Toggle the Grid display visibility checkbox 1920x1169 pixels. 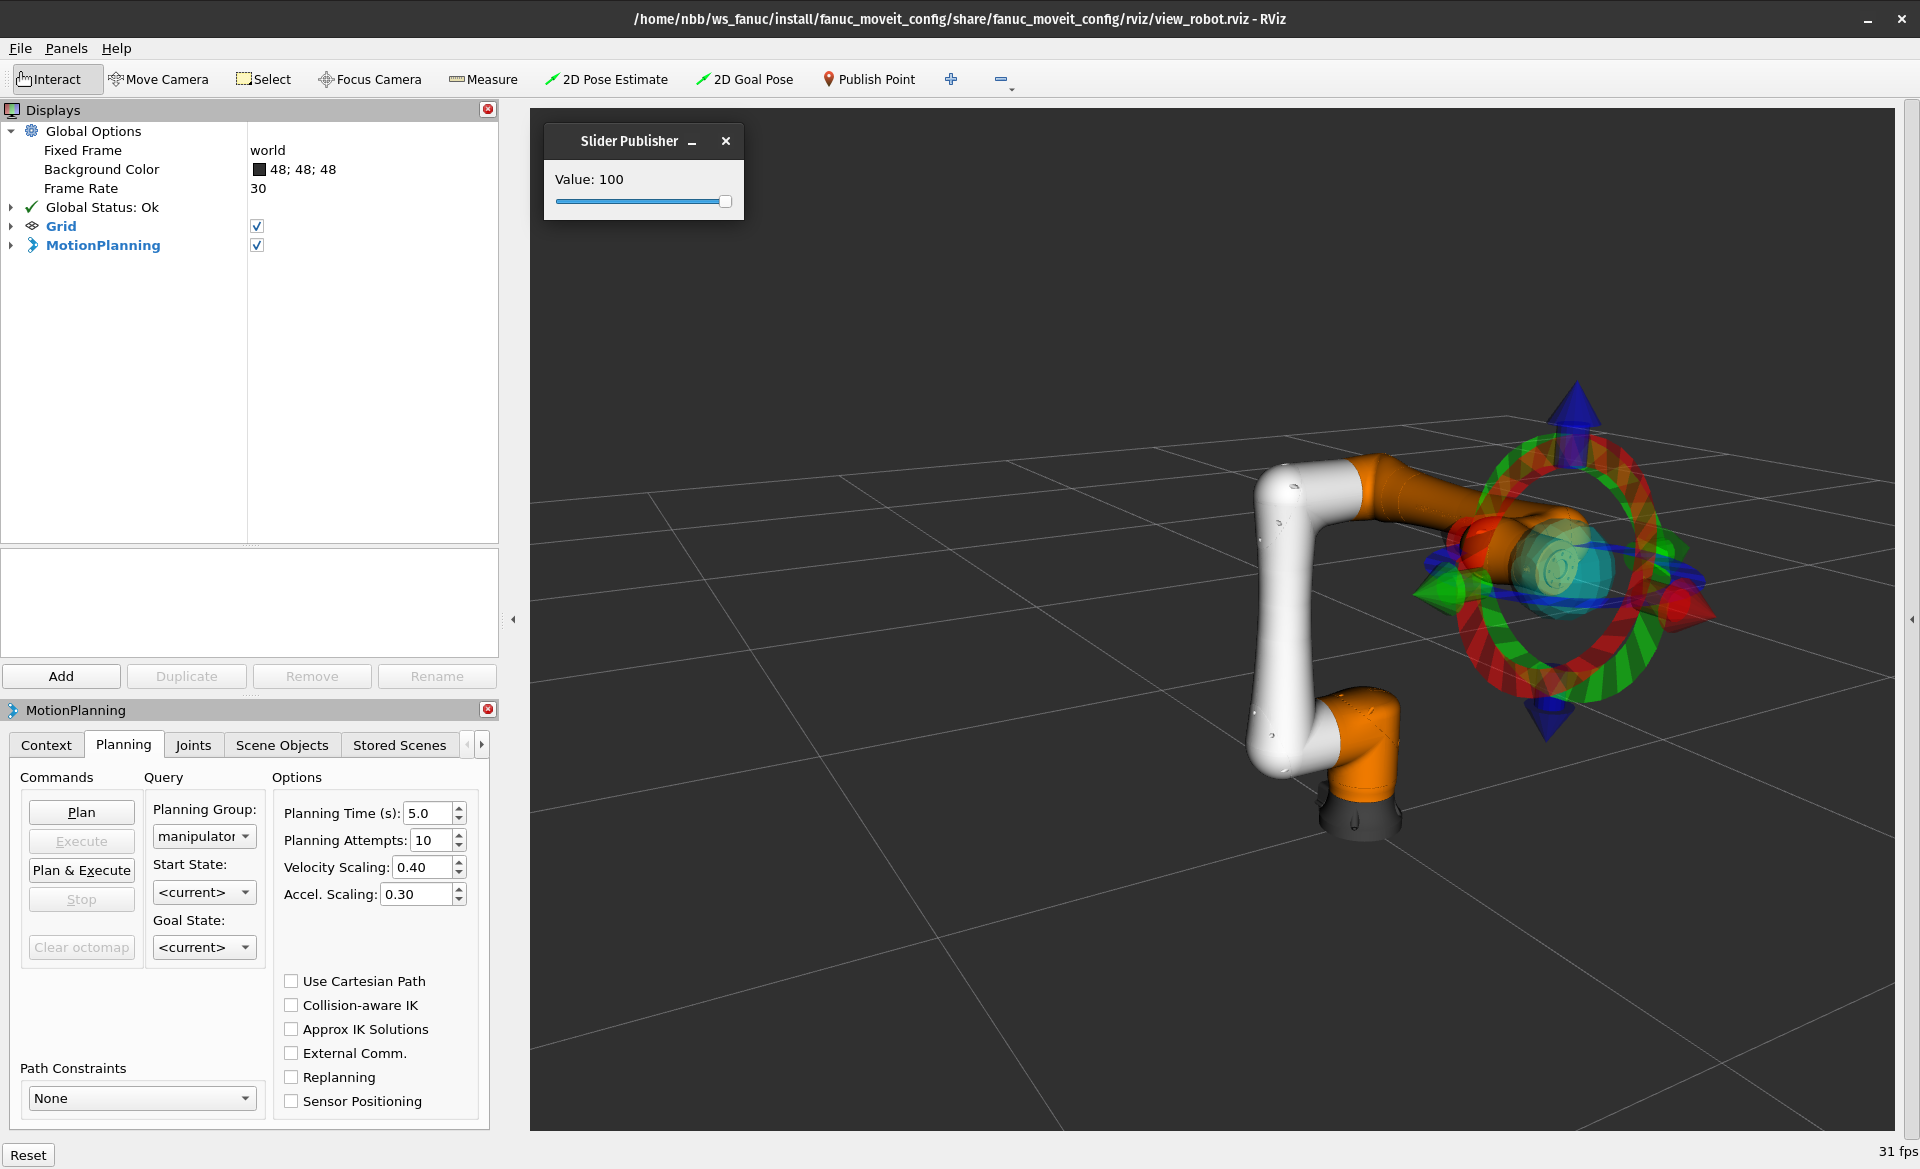click(x=257, y=226)
